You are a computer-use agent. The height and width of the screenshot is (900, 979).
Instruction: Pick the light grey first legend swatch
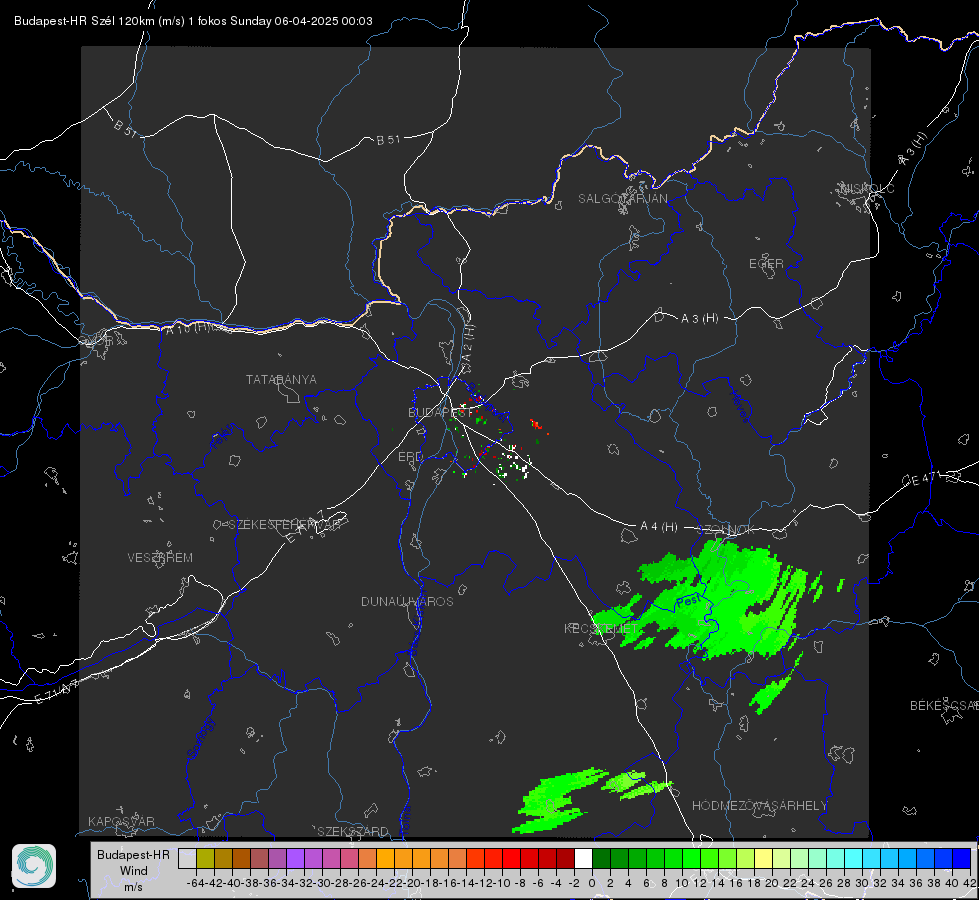tap(187, 859)
